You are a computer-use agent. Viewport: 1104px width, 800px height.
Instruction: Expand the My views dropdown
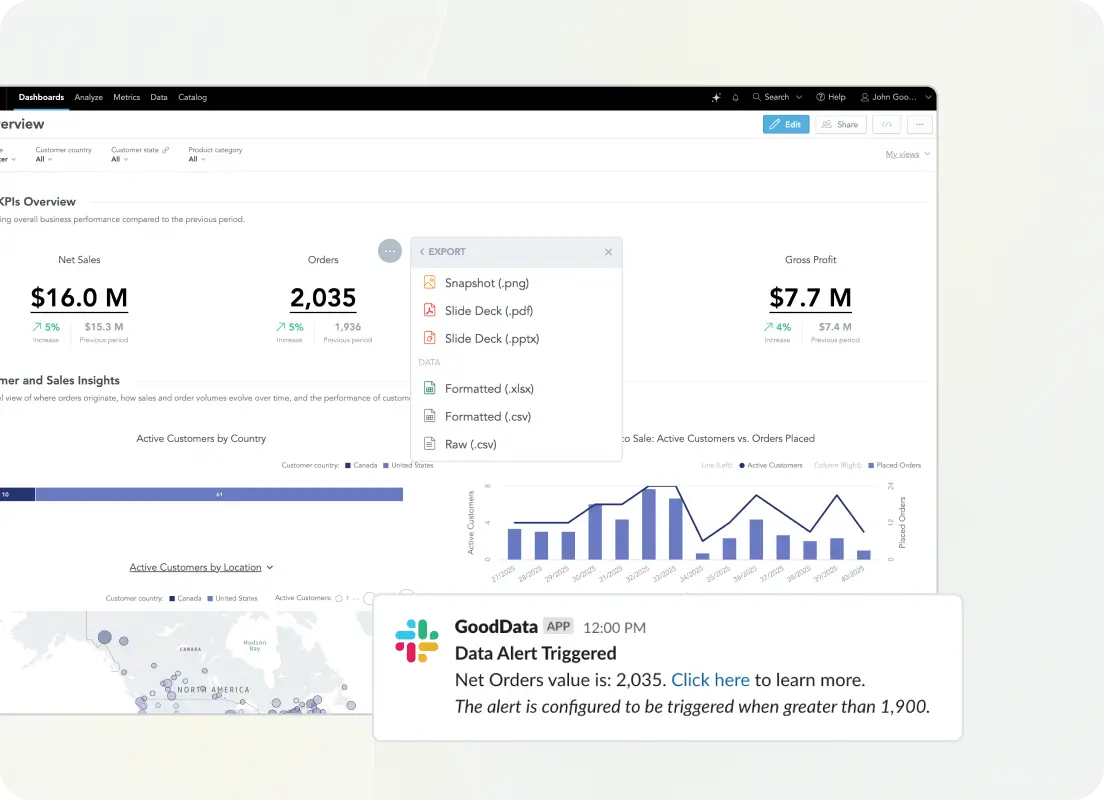(x=907, y=154)
